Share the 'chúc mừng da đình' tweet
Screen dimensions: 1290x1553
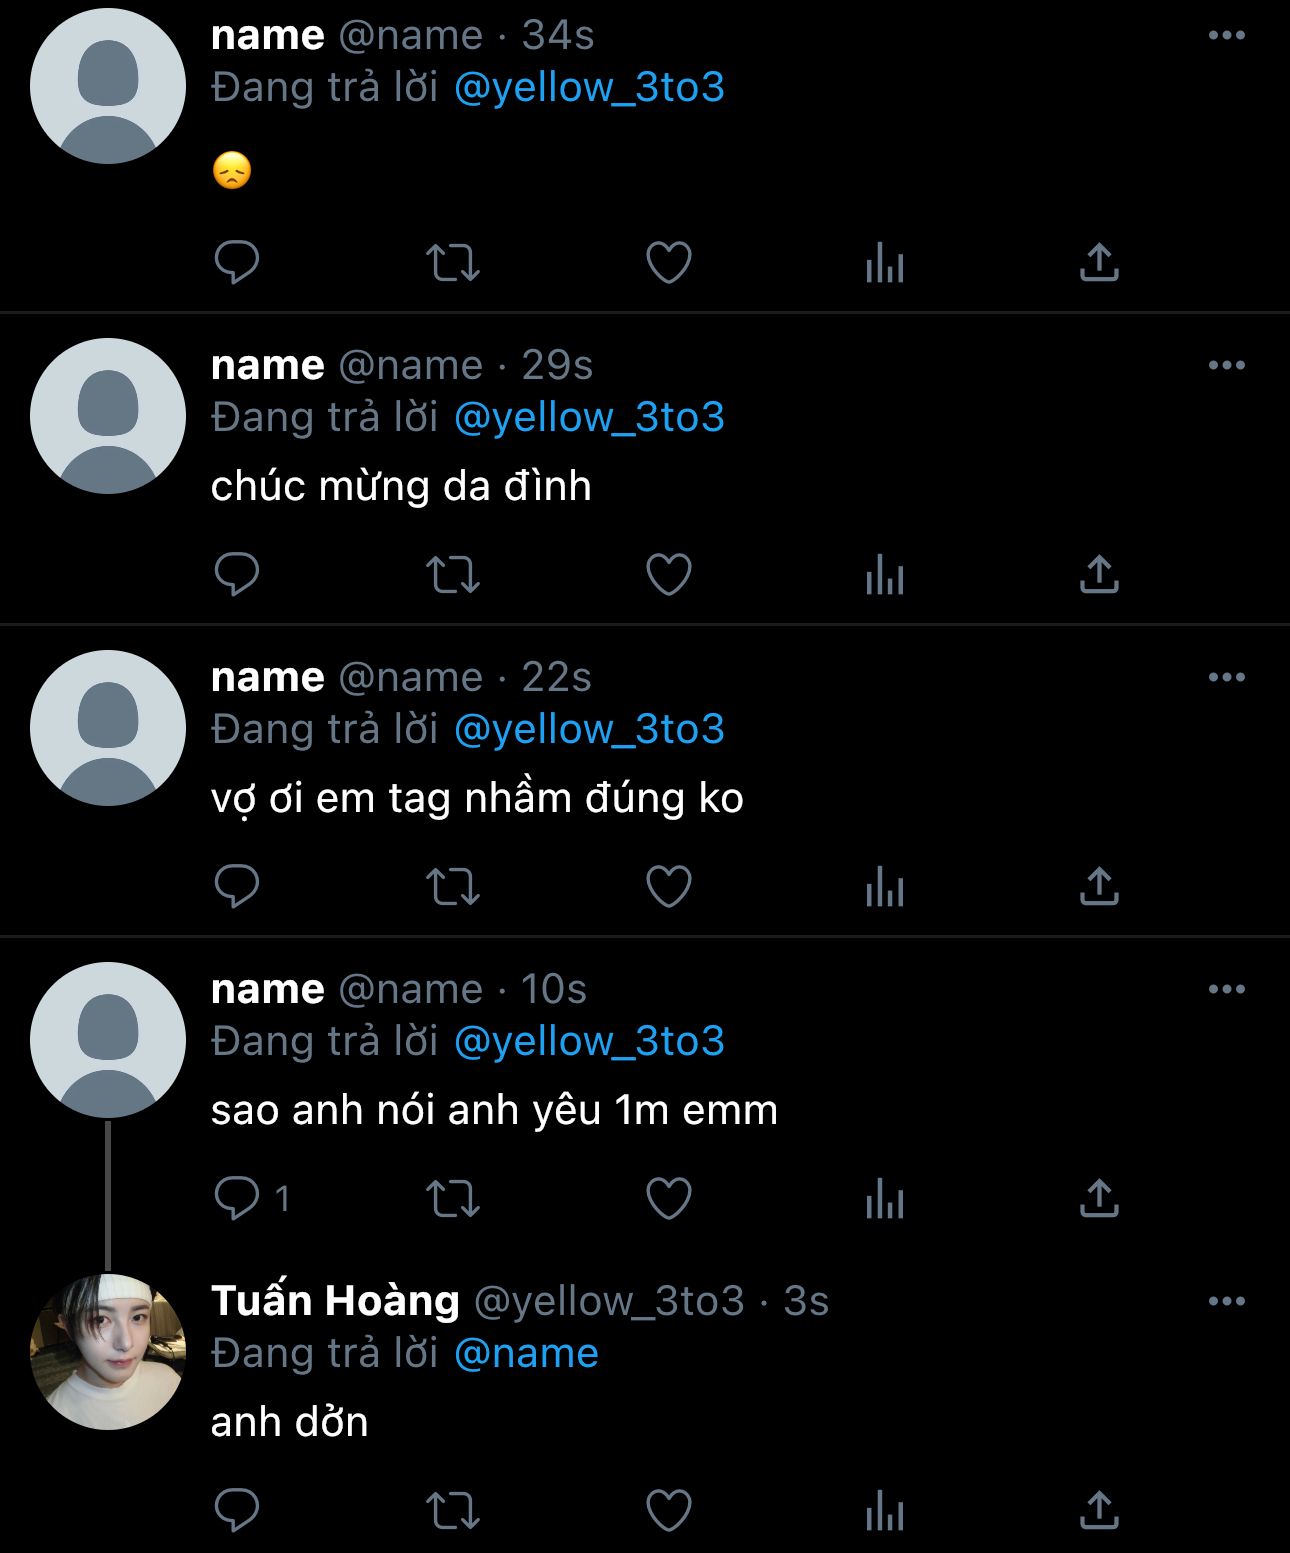click(1099, 575)
